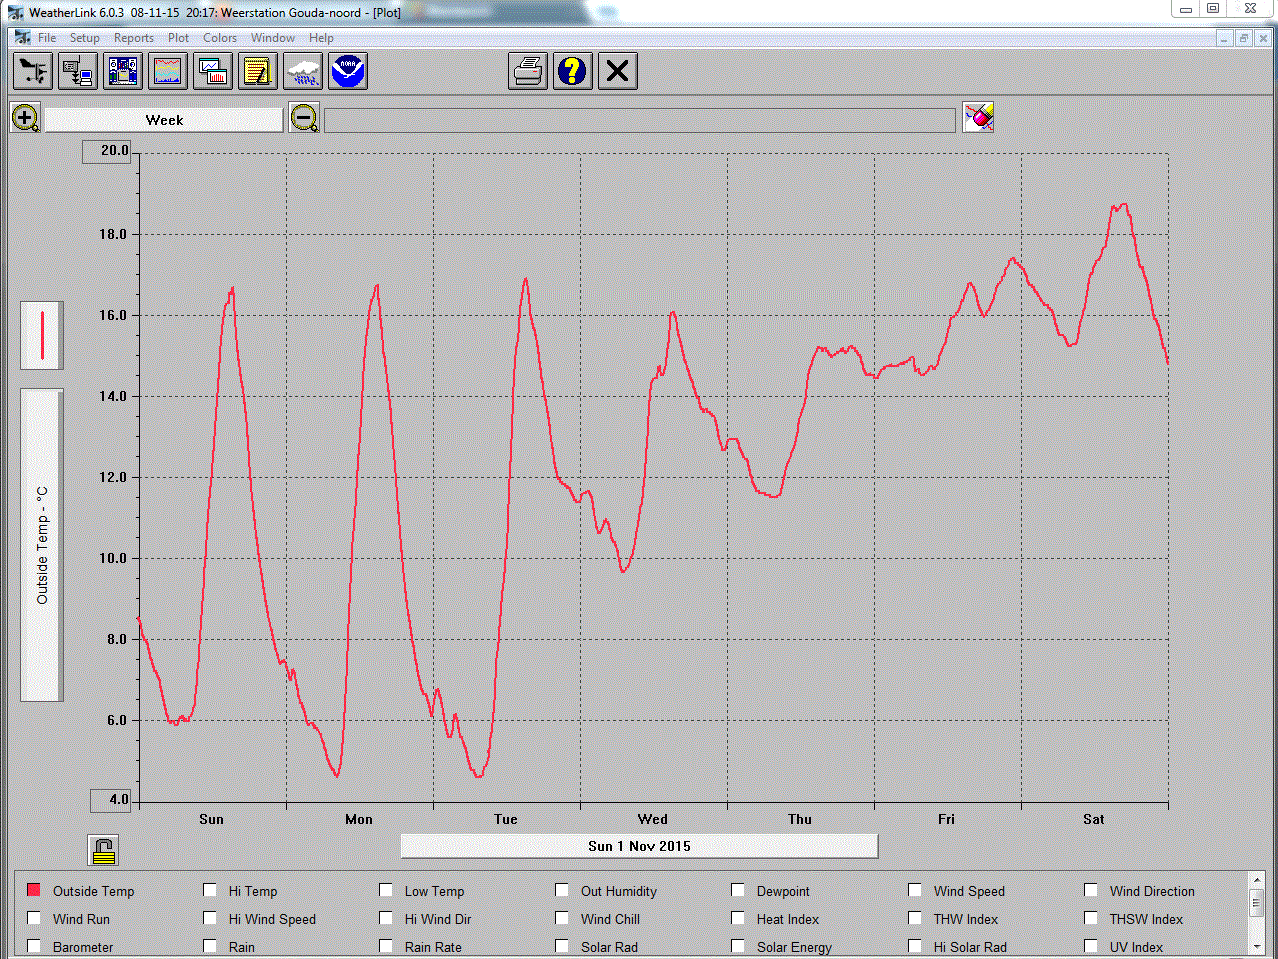Click the red line color swatch
The height and width of the screenshot is (959, 1278).
[x=42, y=336]
